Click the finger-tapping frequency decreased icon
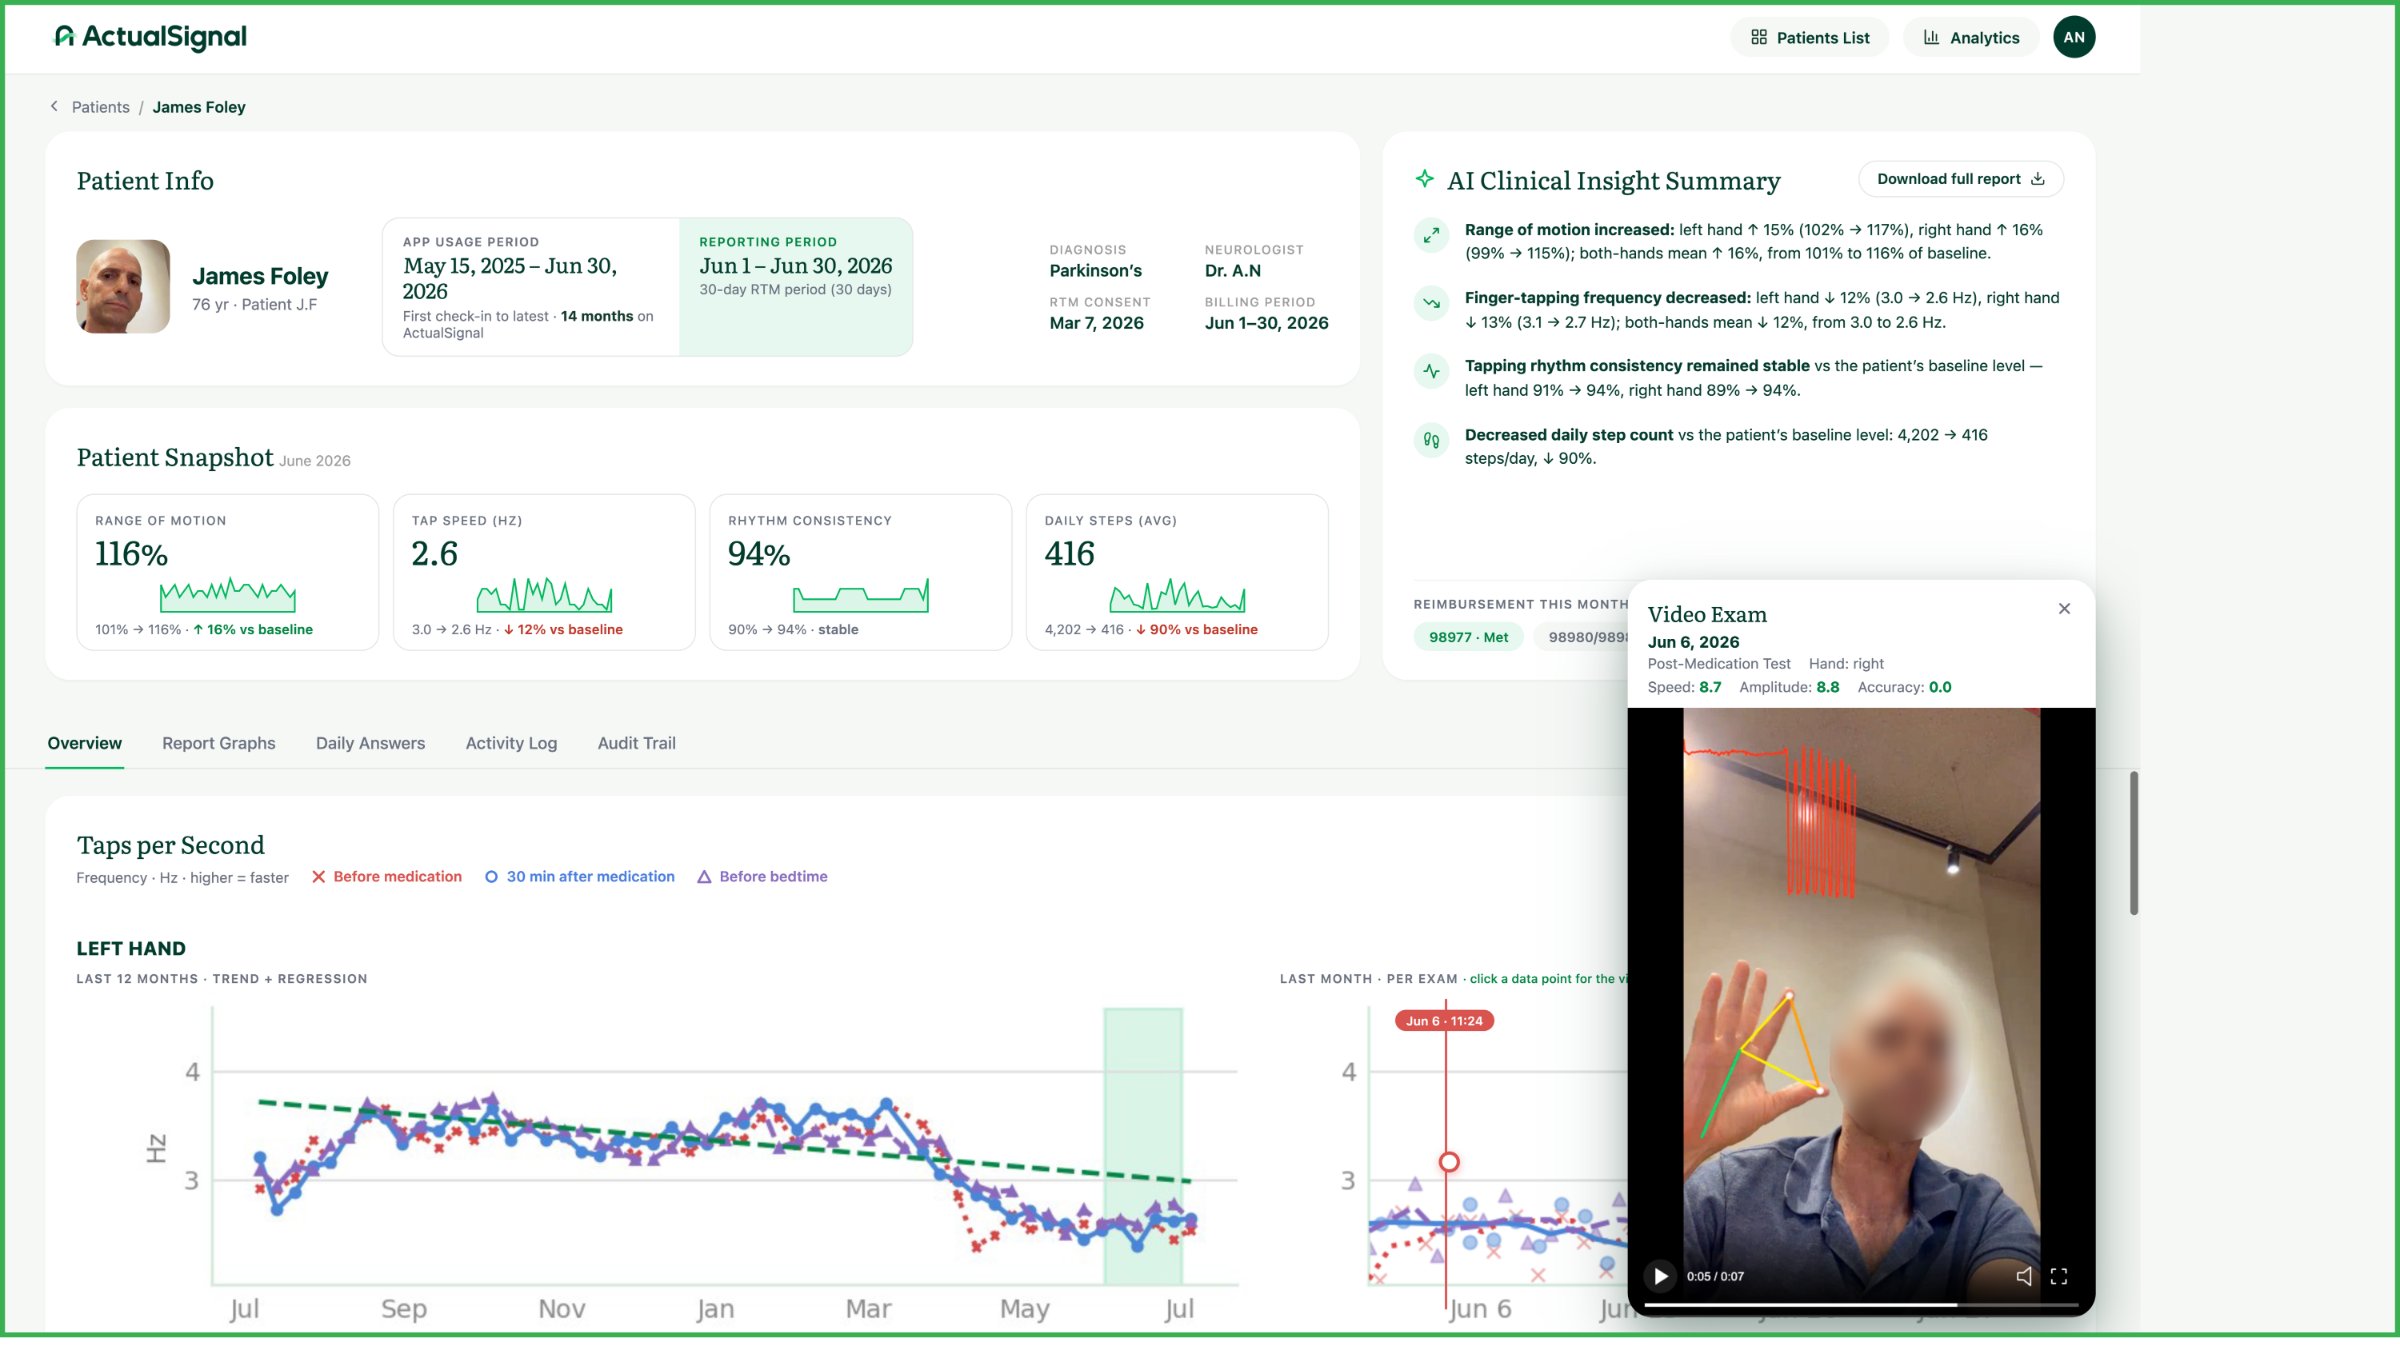 [1431, 303]
